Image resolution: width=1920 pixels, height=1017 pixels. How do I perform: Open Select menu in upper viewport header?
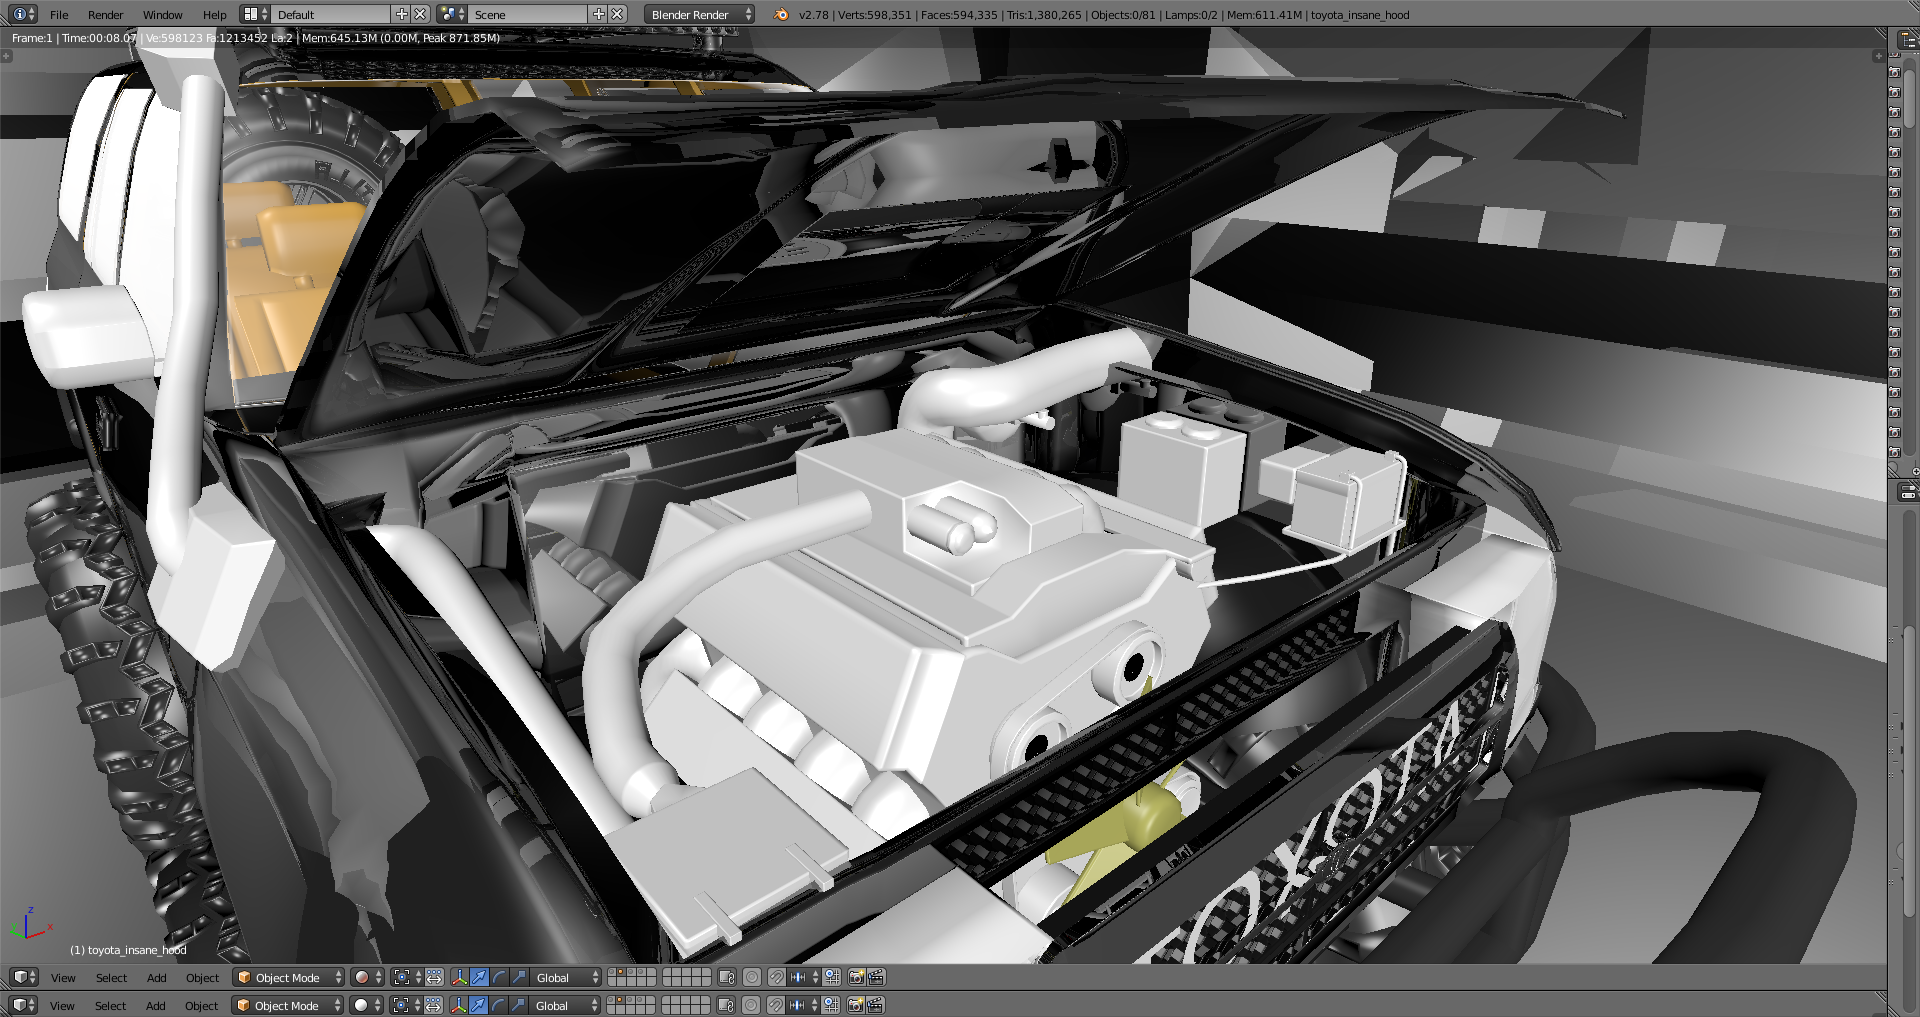pyautogui.click(x=111, y=978)
